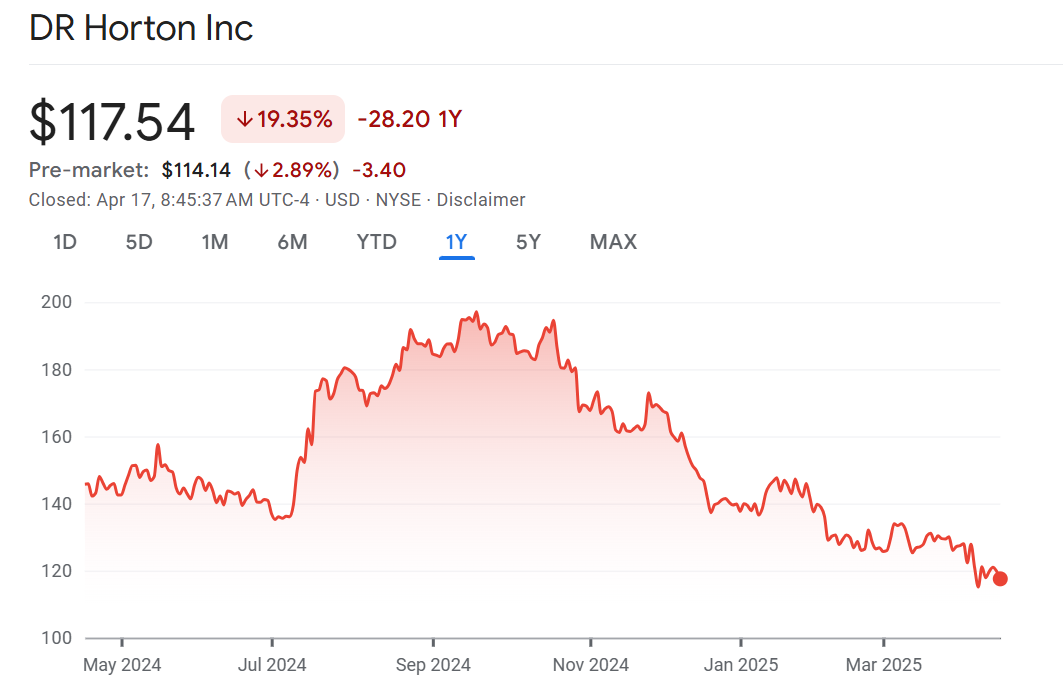Click the Sep 2024 axis label
Viewport: 1063px width, 693px height.
tap(433, 664)
